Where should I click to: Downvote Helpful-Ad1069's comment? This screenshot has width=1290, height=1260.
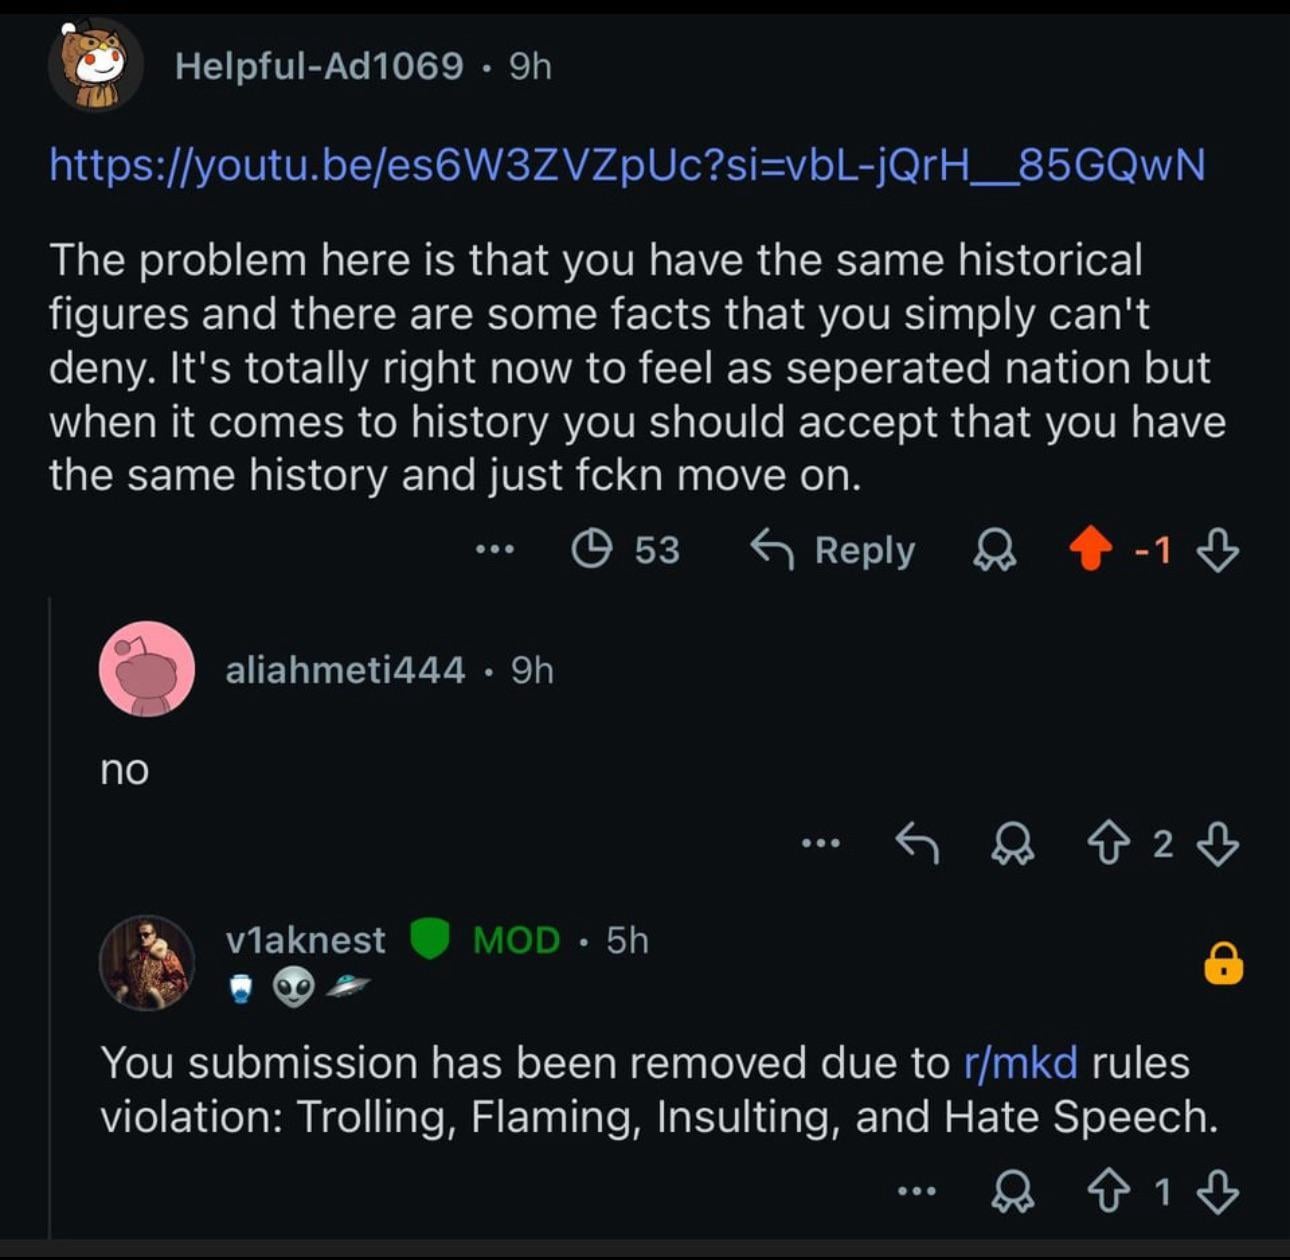point(1218,550)
